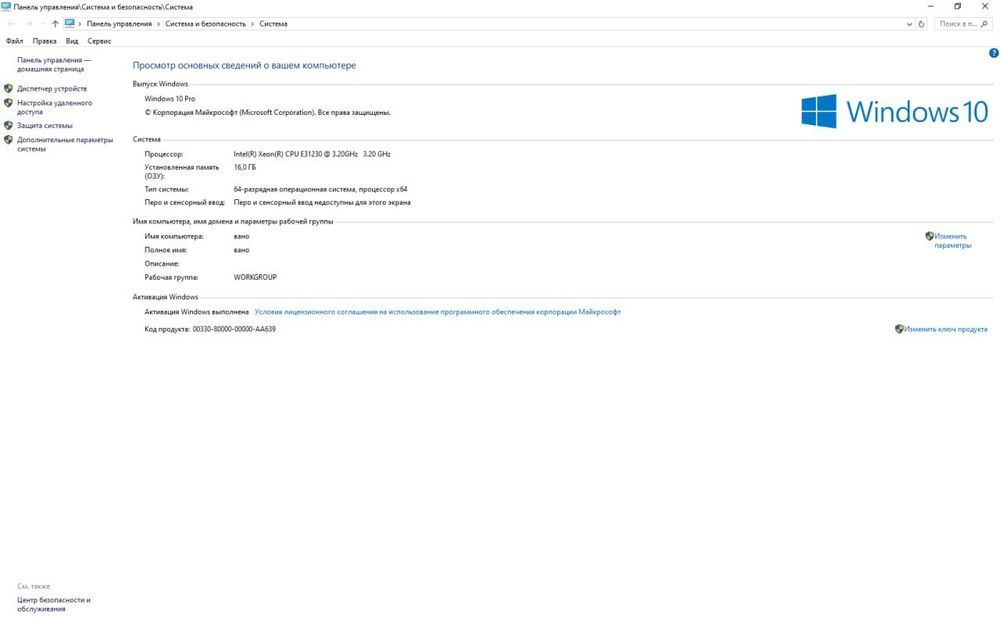Refresh the address bar view
This screenshot has height=625, width=1000.
tap(922, 24)
